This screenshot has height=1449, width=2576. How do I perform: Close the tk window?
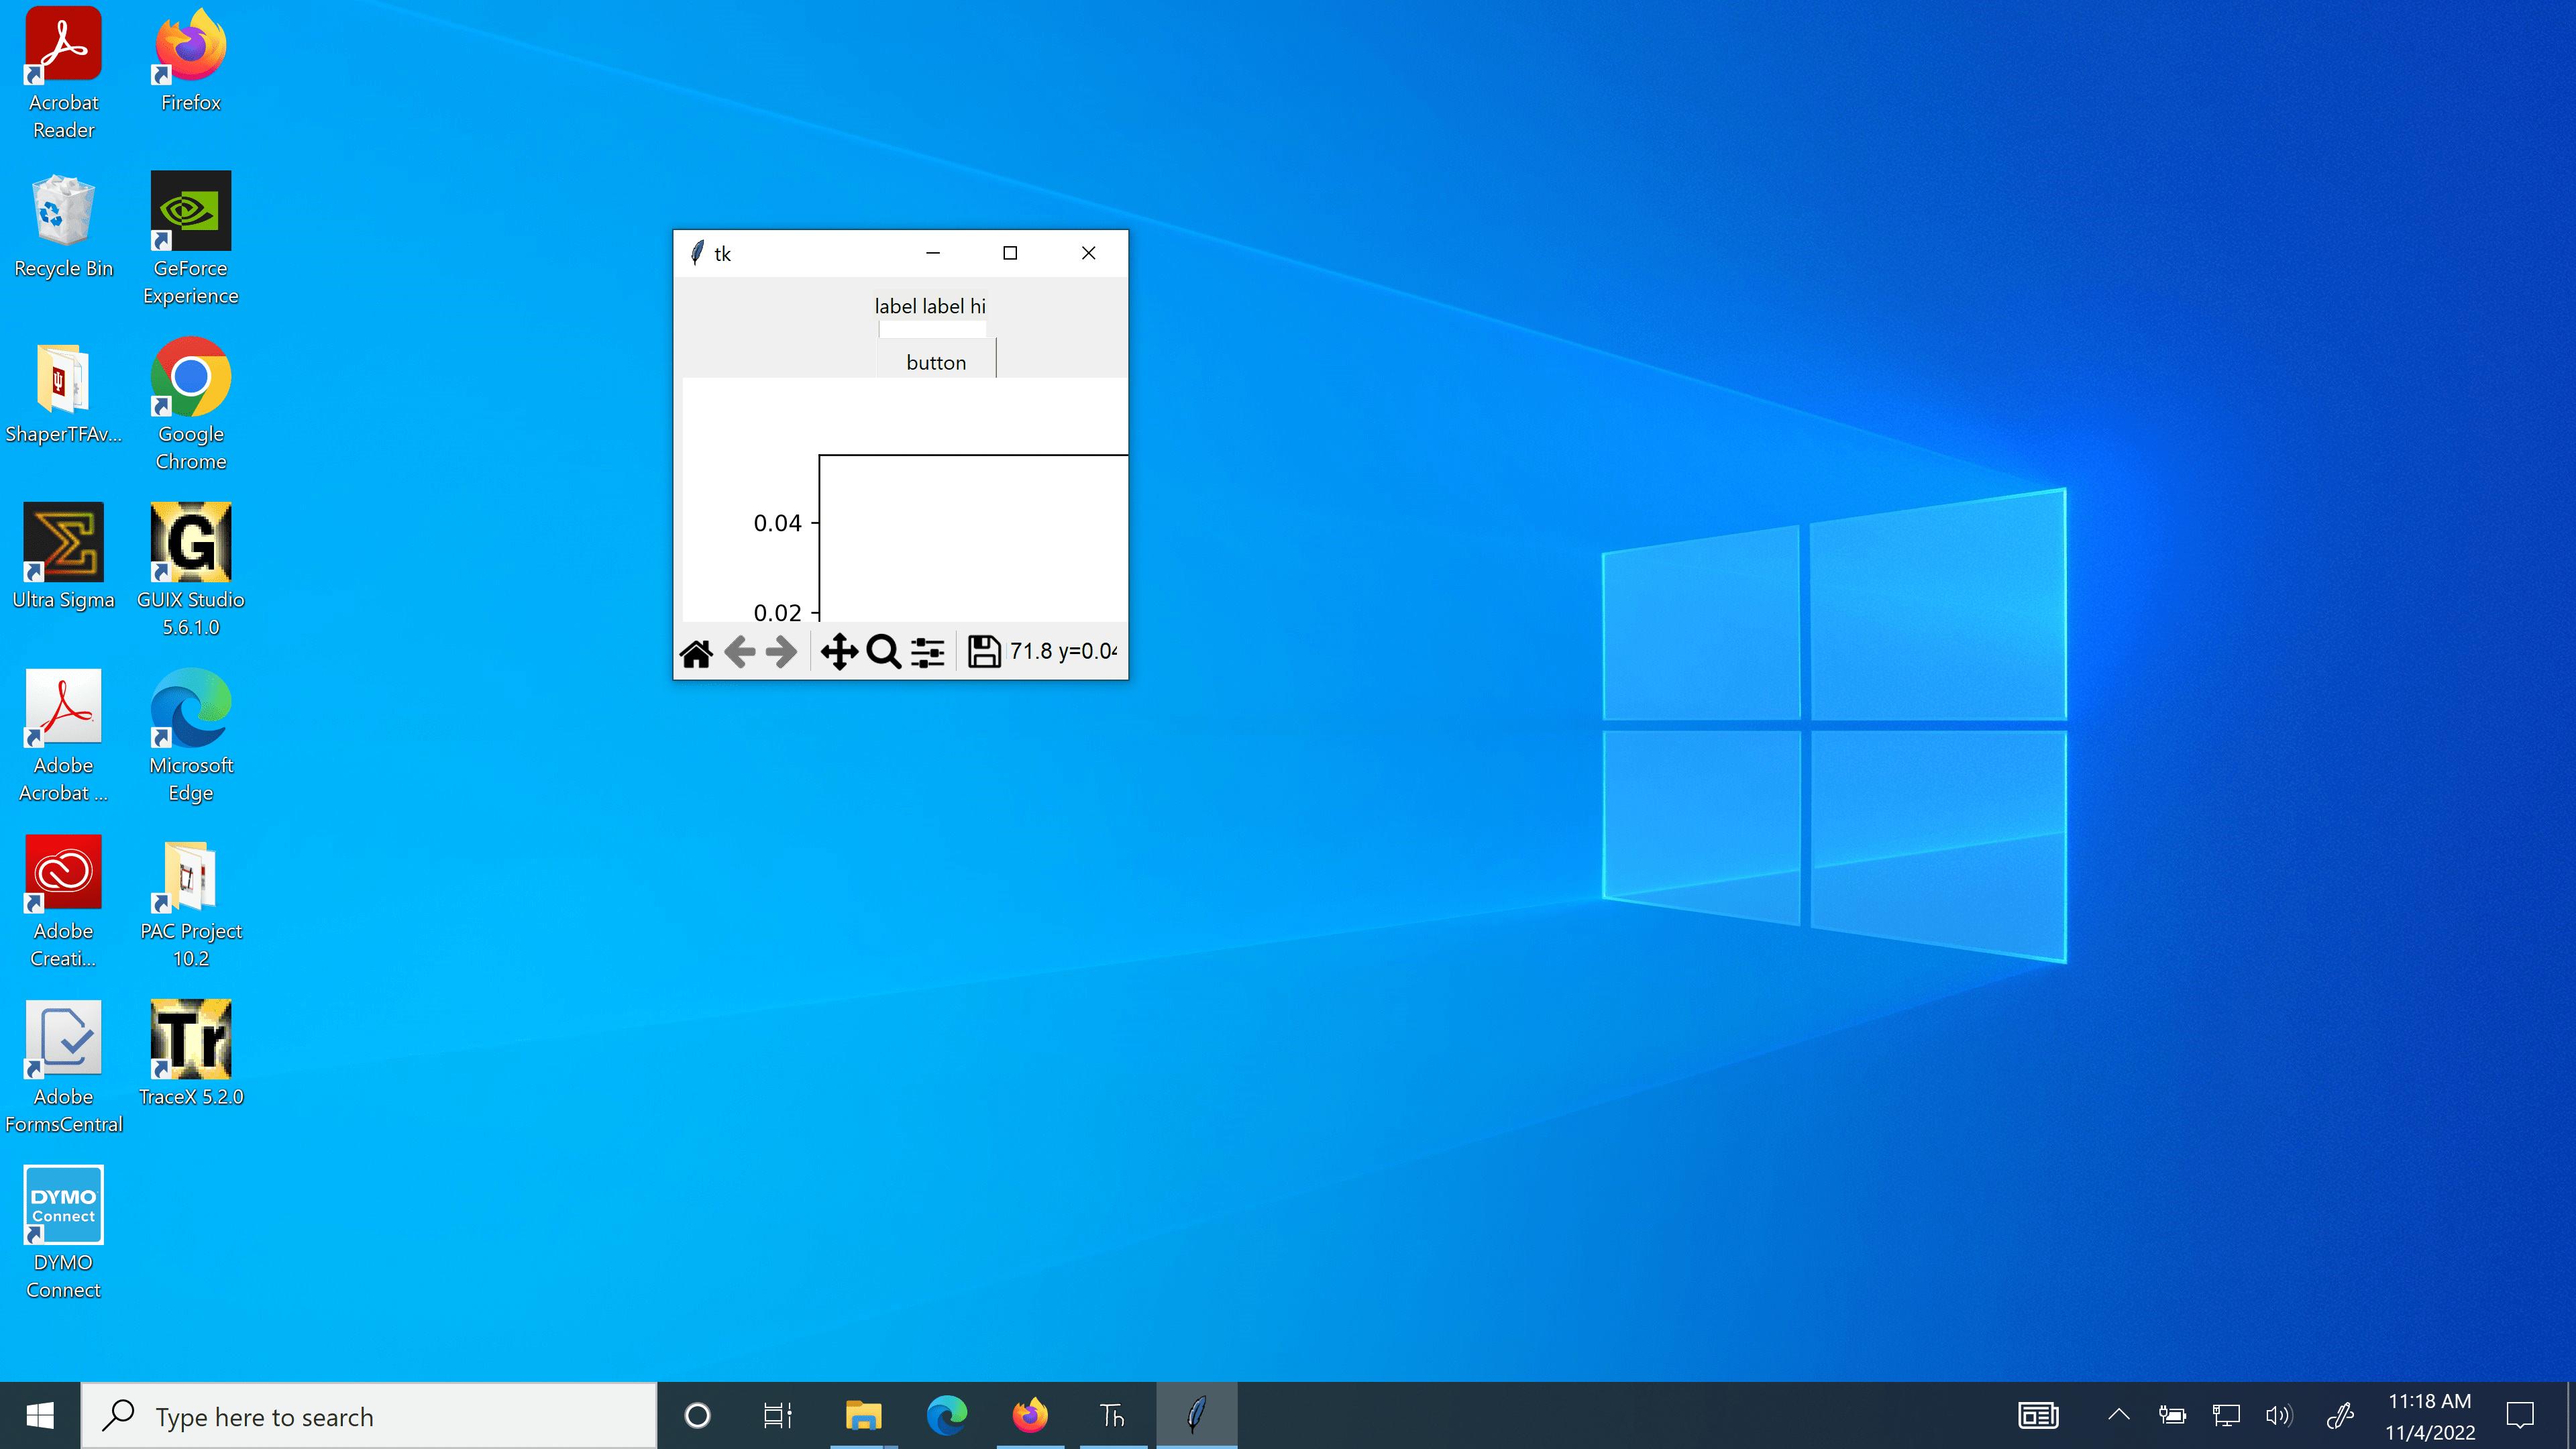[1088, 253]
